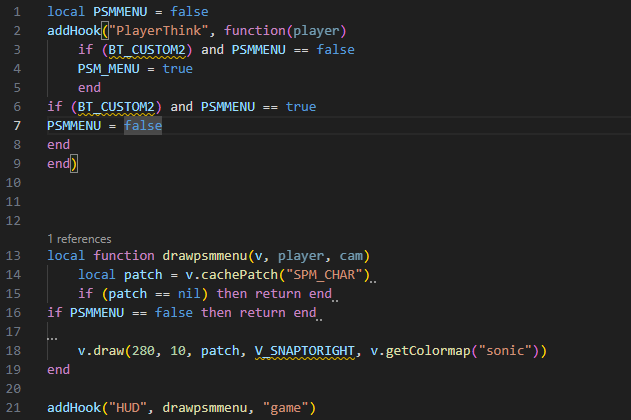The height and width of the screenshot is (420, 631).
Task: Click the highlighted opening bracket after addHook
Action: tap(105, 31)
